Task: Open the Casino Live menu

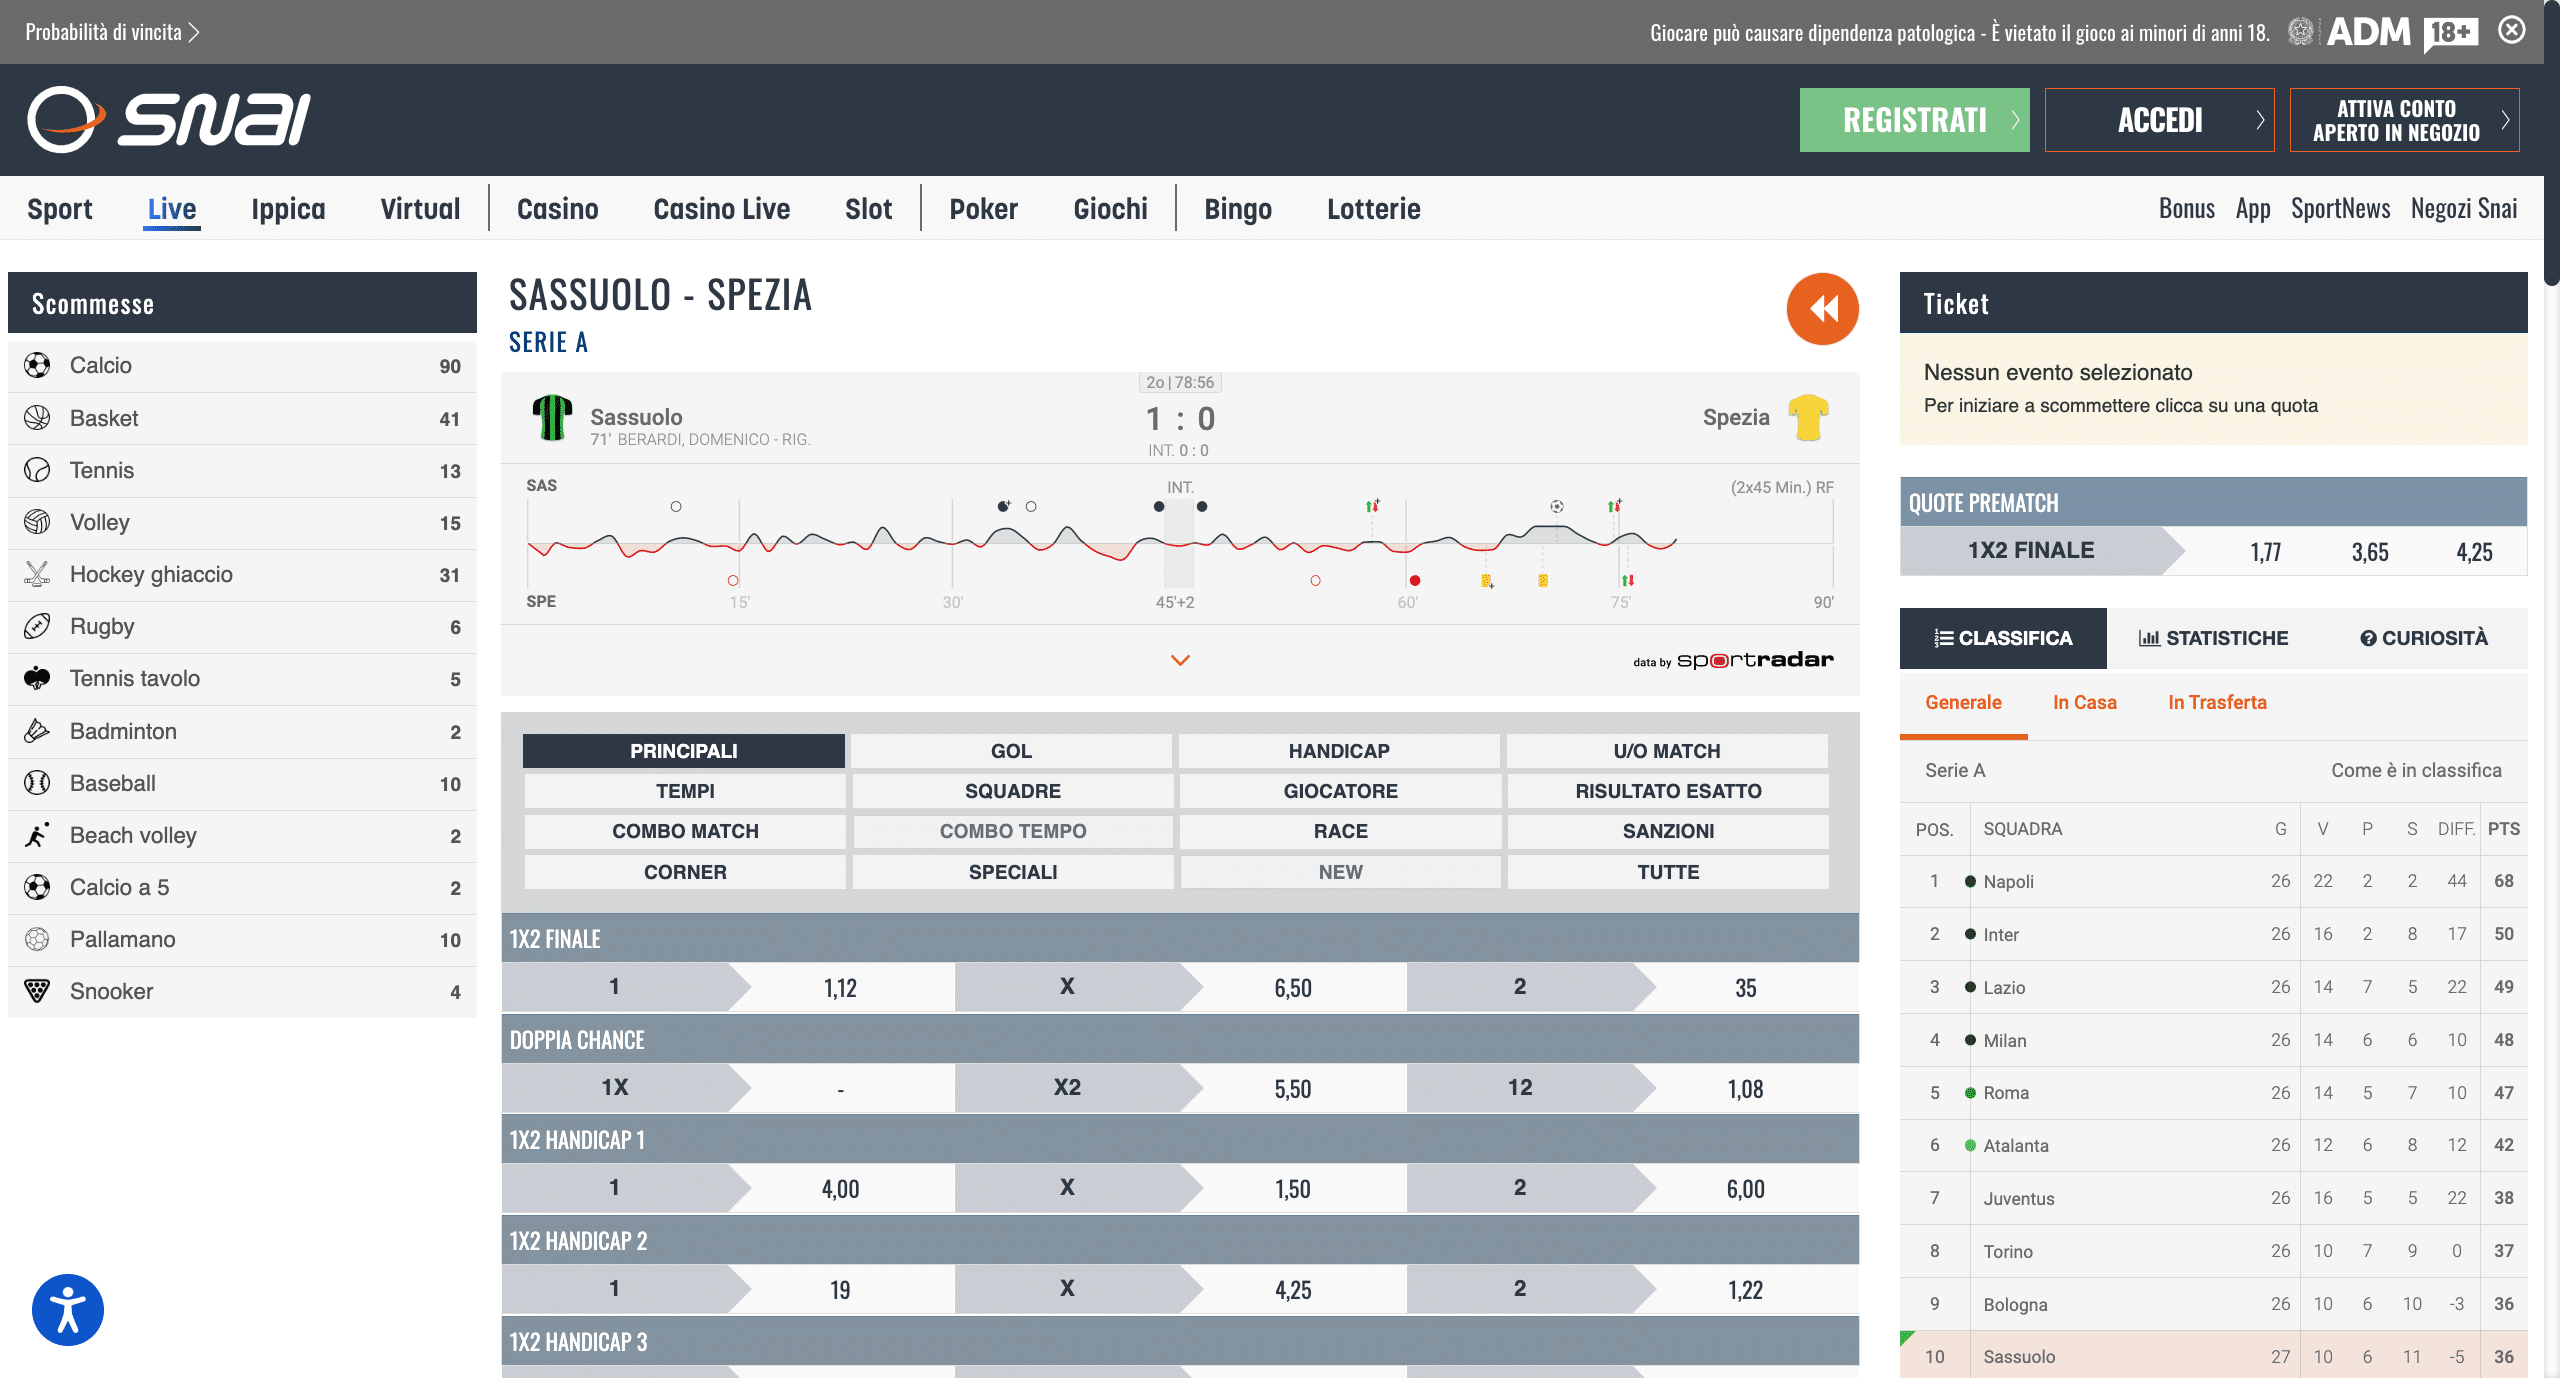Action: 721,209
